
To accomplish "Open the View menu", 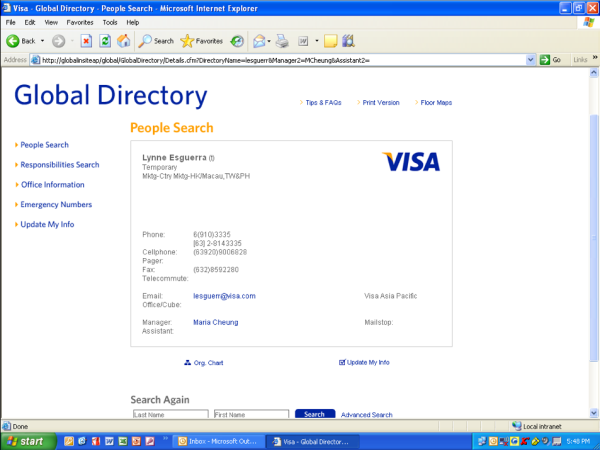I will pos(51,23).
